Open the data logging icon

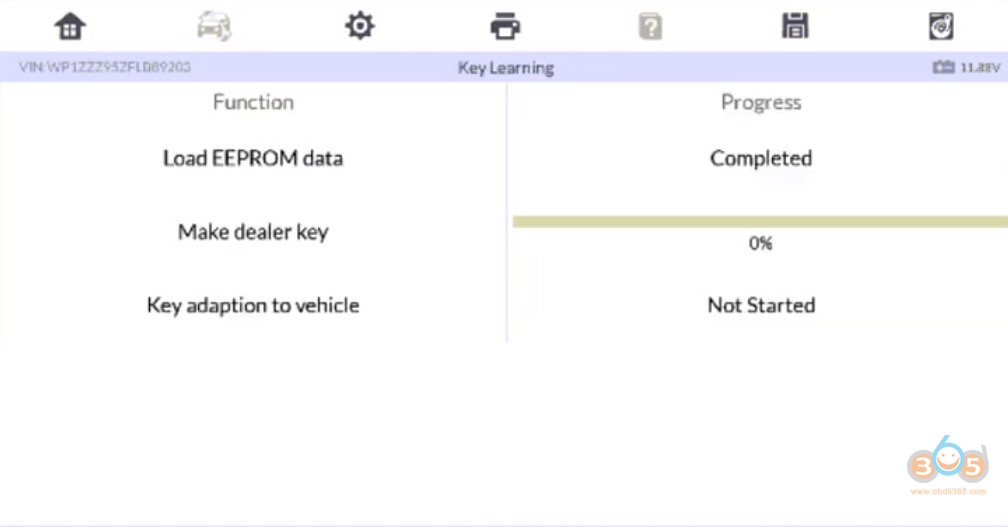click(x=941, y=26)
